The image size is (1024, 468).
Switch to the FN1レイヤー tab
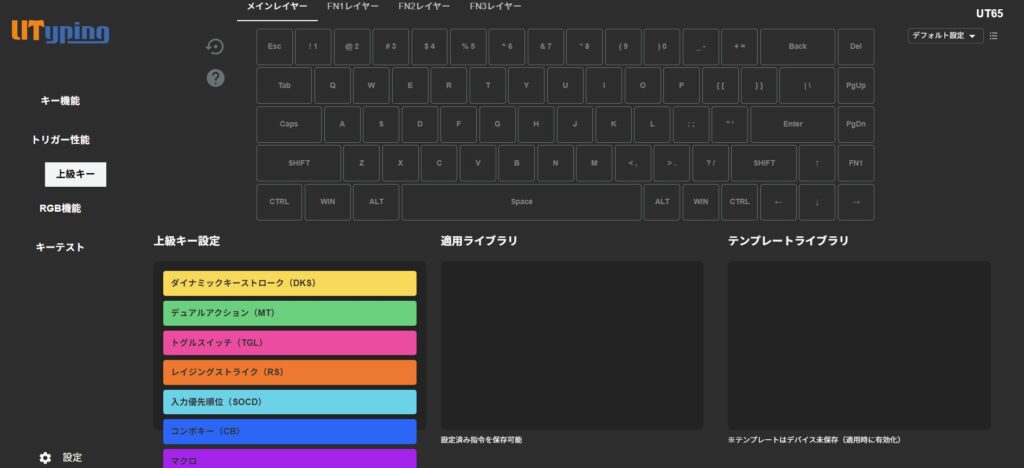[x=353, y=7]
